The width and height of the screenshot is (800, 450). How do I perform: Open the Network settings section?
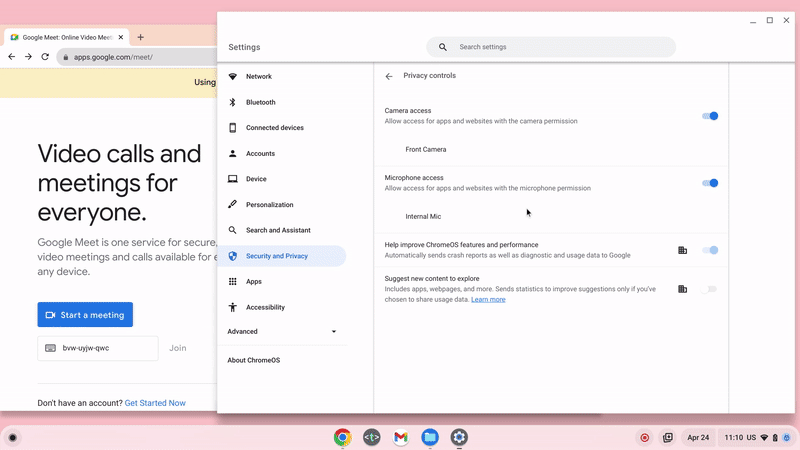click(x=259, y=77)
